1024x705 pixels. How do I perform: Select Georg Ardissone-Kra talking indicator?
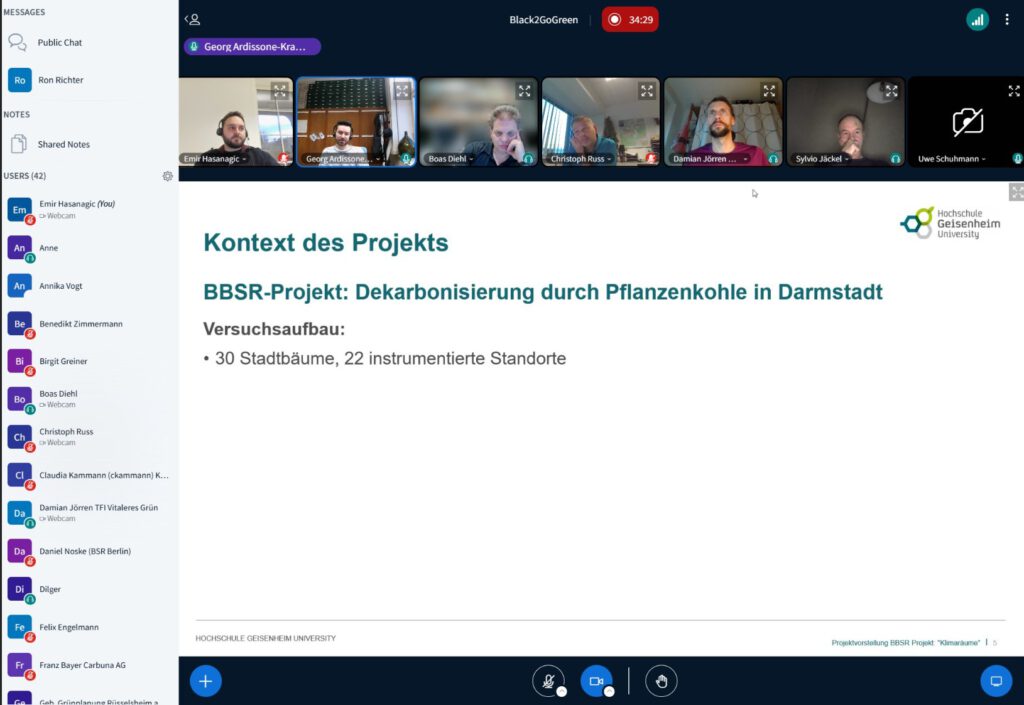pyautogui.click(x=252, y=47)
